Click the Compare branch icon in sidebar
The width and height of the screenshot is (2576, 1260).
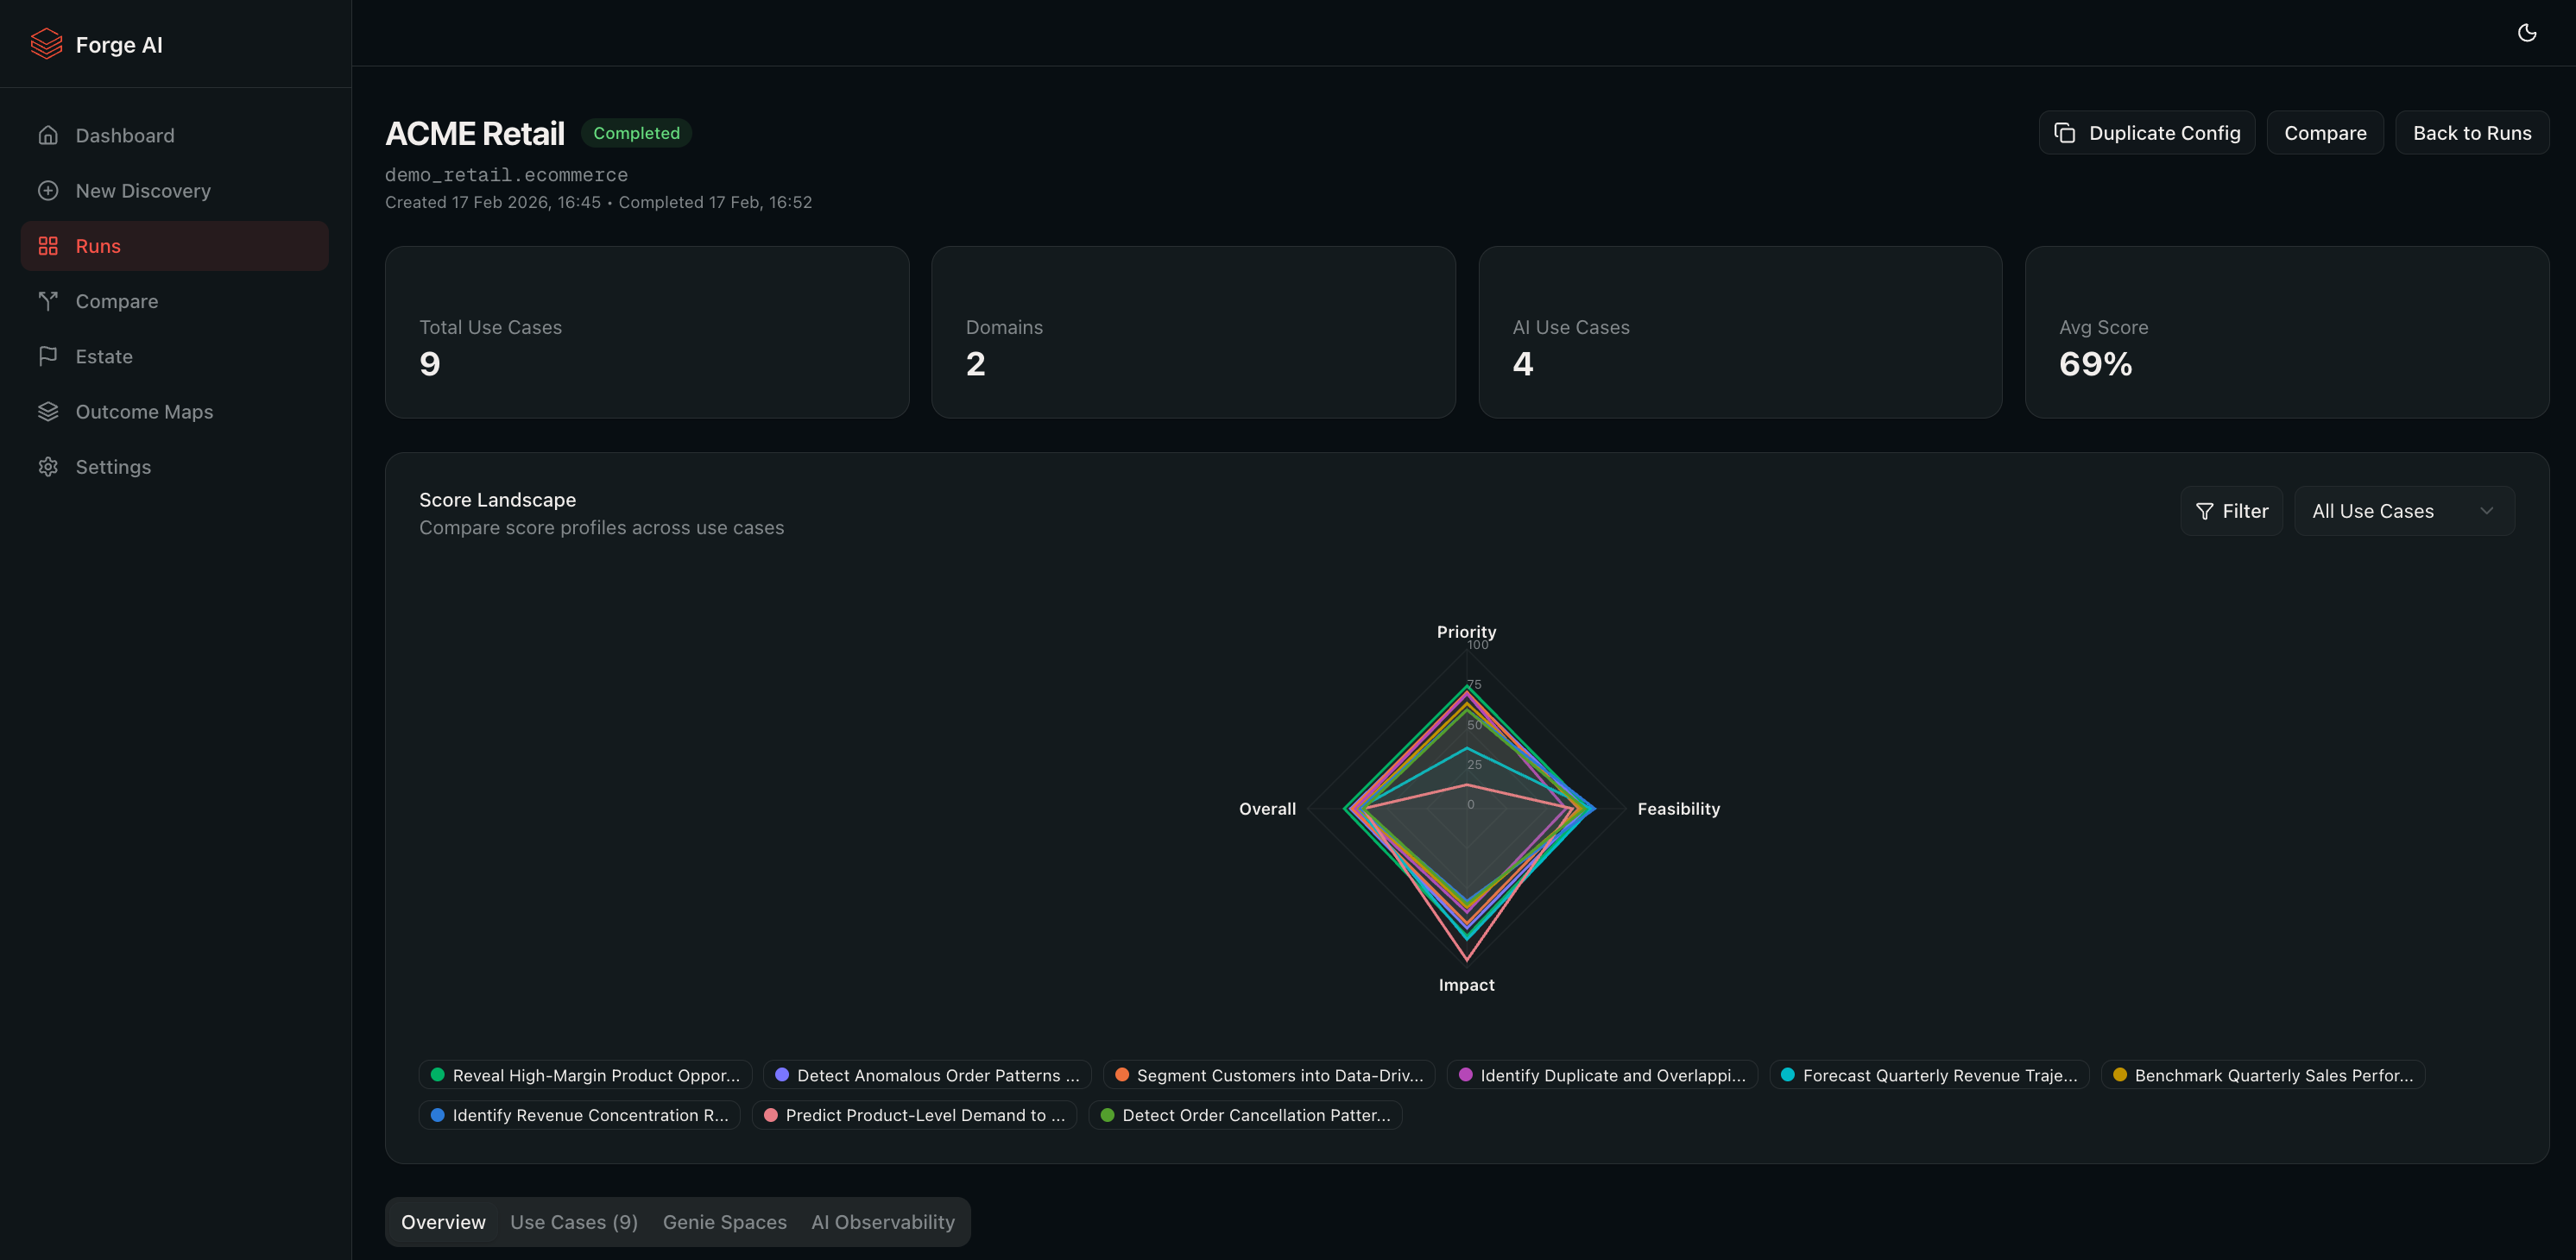pyautogui.click(x=48, y=301)
